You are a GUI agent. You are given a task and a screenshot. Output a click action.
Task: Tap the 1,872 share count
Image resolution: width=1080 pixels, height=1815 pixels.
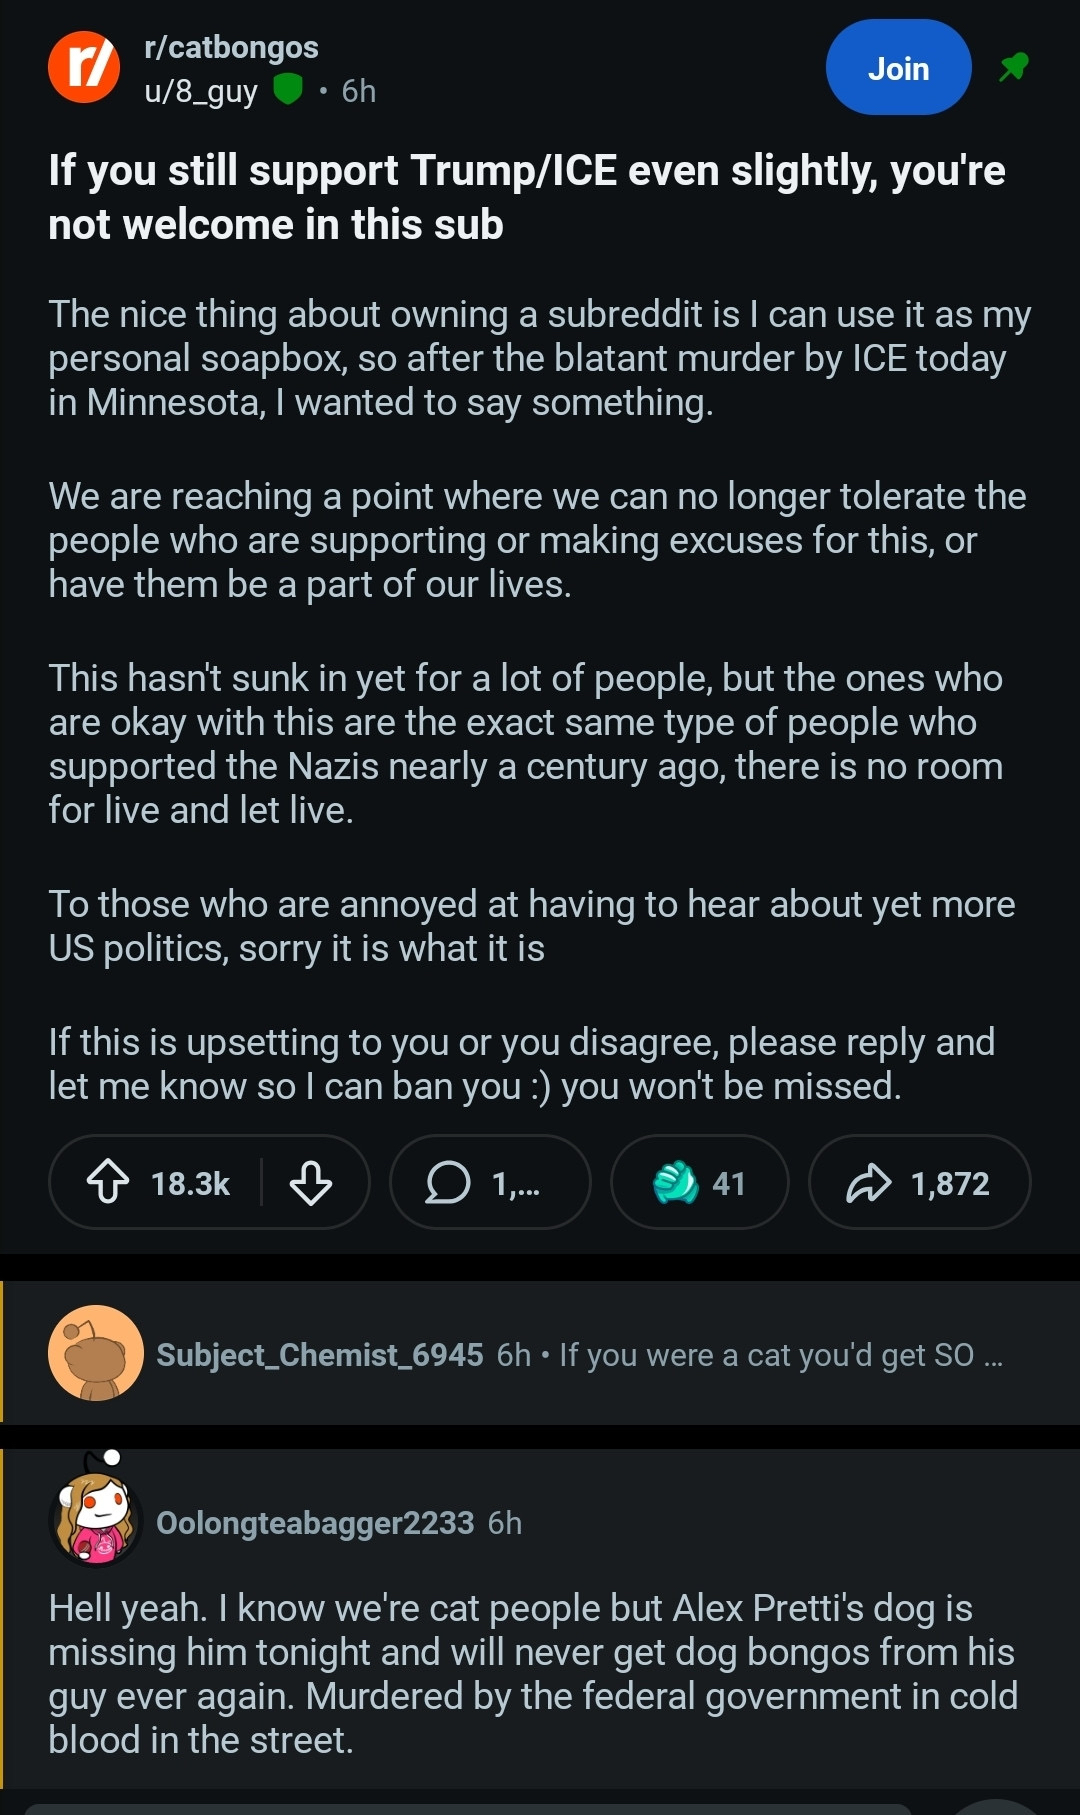click(x=950, y=1184)
